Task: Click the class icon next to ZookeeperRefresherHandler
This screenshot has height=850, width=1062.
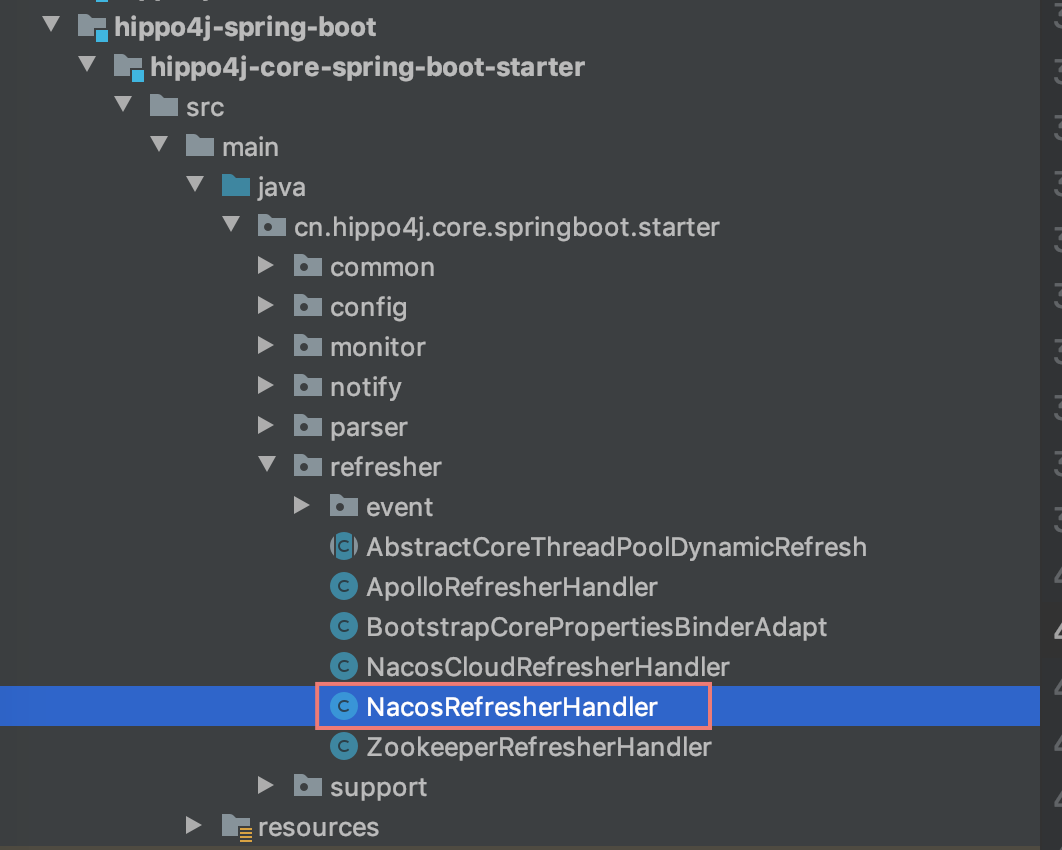Action: point(343,746)
